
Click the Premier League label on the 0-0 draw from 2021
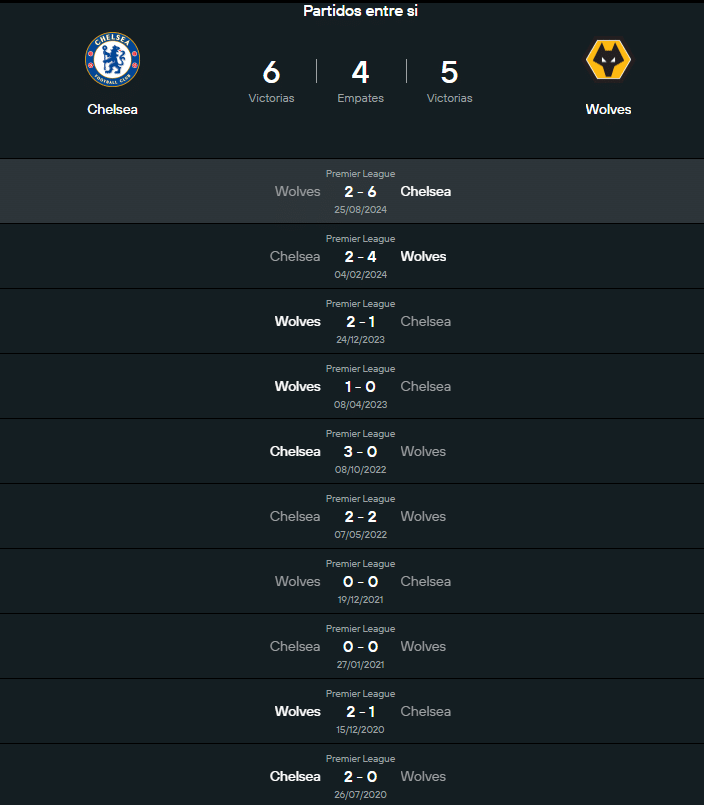point(360,563)
